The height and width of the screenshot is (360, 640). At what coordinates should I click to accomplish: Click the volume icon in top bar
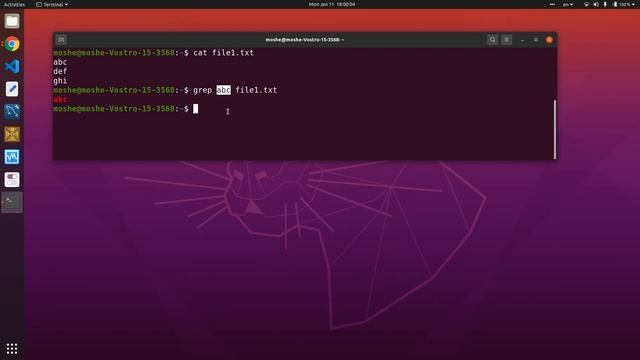596,4
